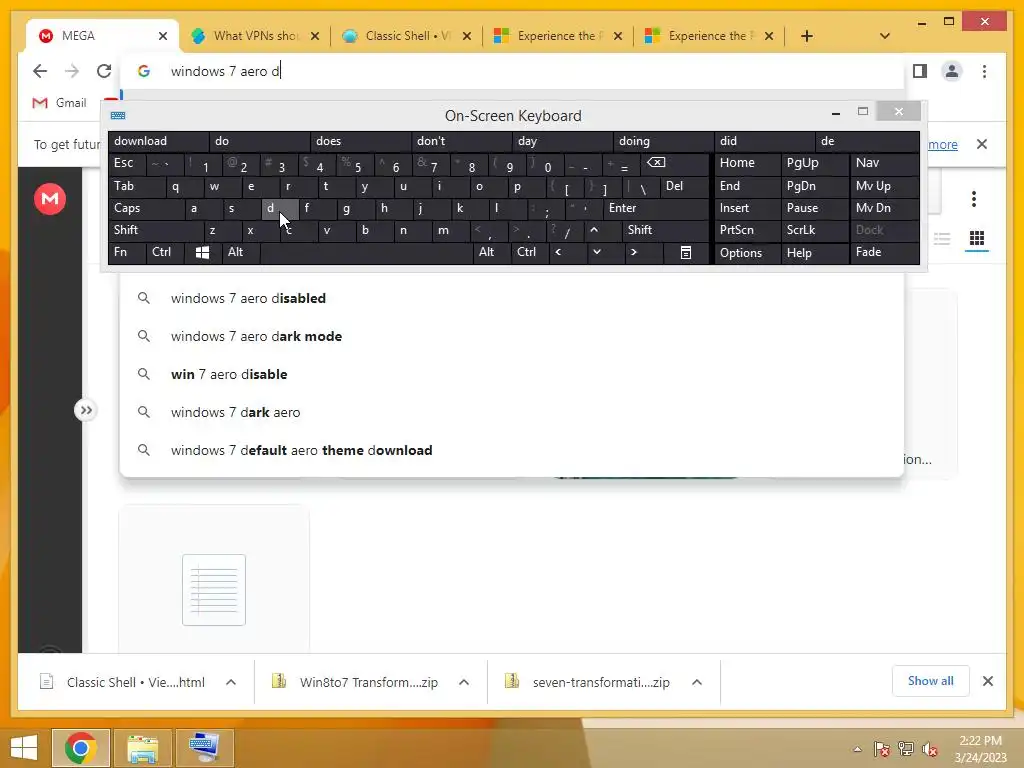Open the Gmail bookmark
Viewport: 1024px width, 768px height.
coord(59,103)
